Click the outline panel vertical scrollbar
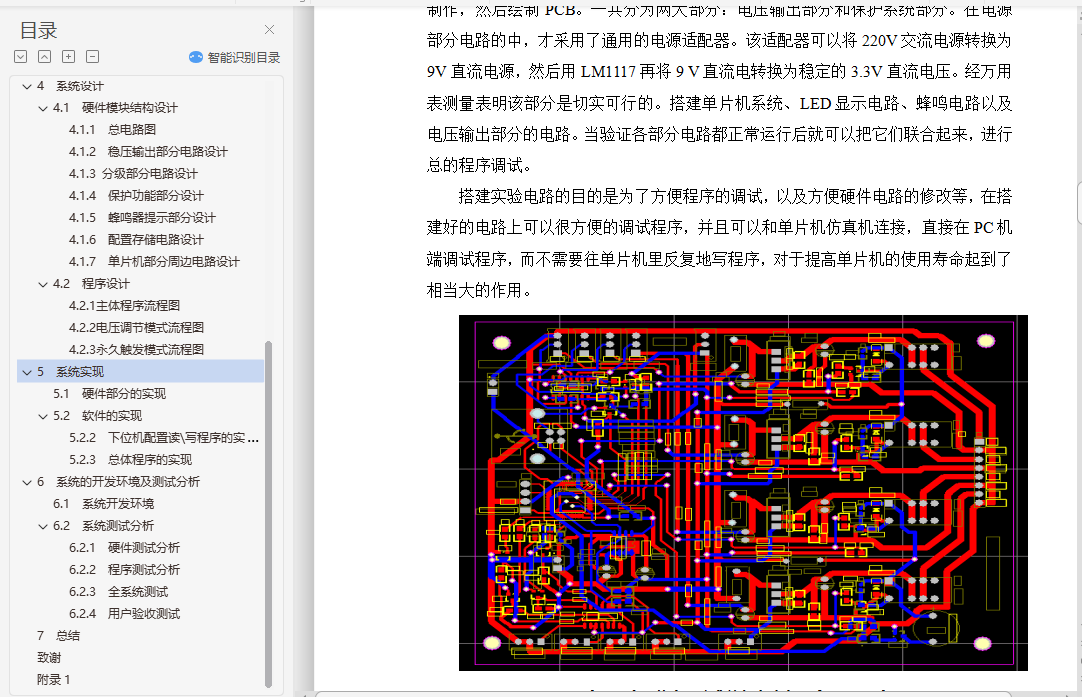The image size is (1082, 697). pyautogui.click(x=268, y=514)
